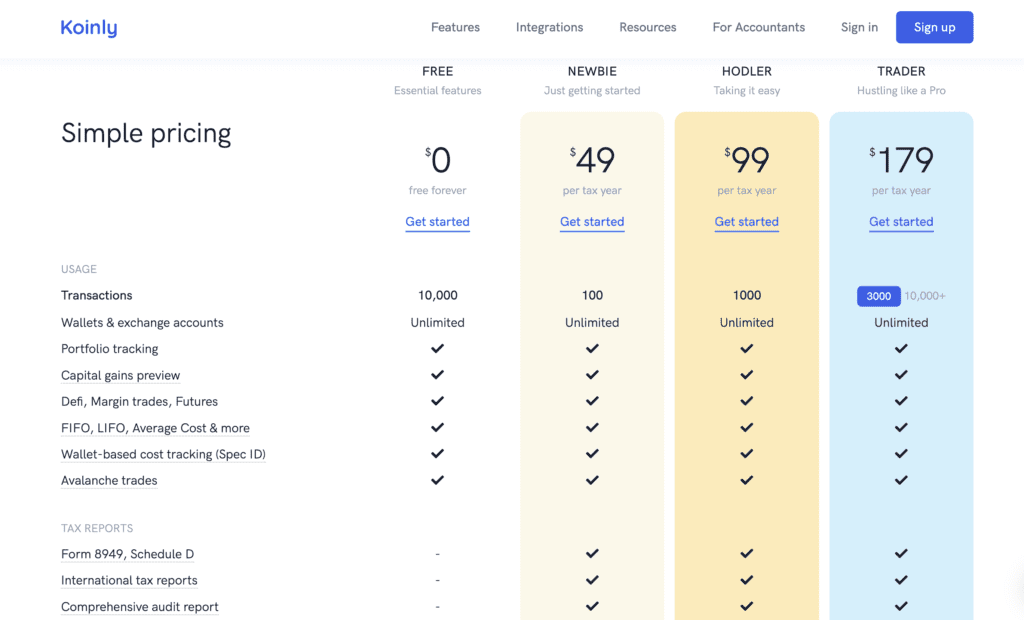
Task: Click the Defi, Margin trades checkmark in Hodler column
Action: pos(746,401)
